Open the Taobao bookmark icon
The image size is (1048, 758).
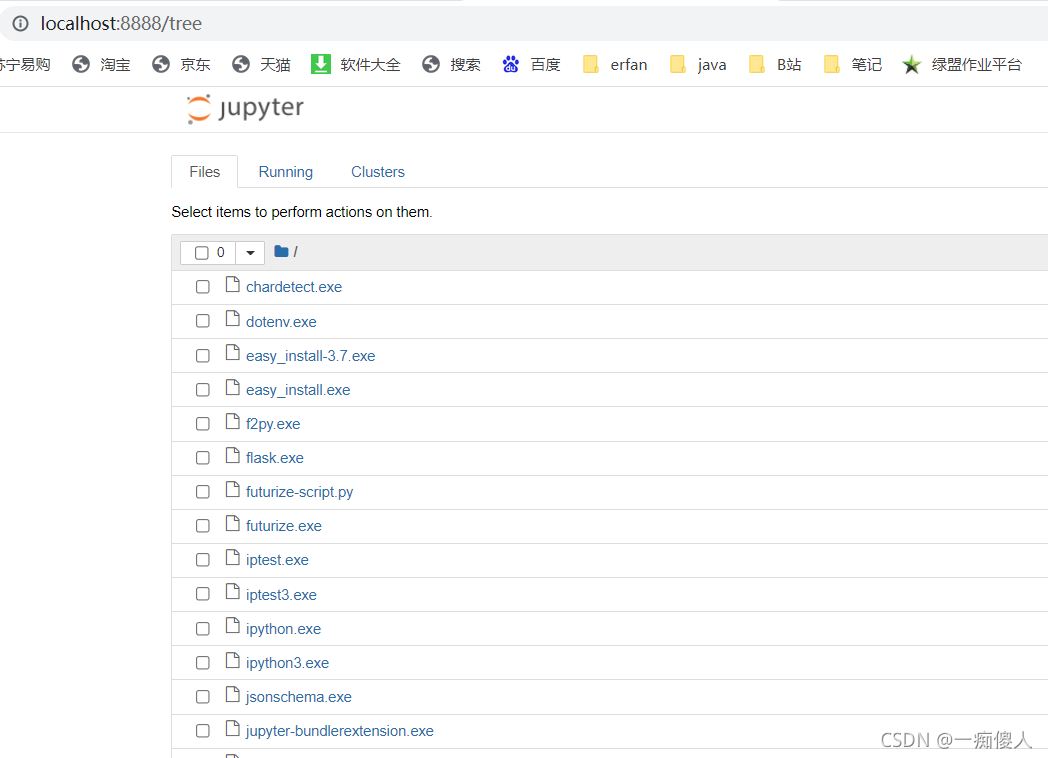coord(80,63)
